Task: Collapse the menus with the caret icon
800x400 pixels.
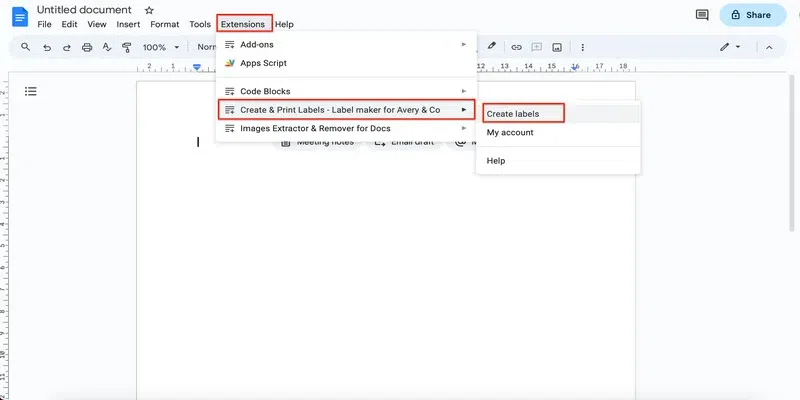Action: tap(769, 47)
